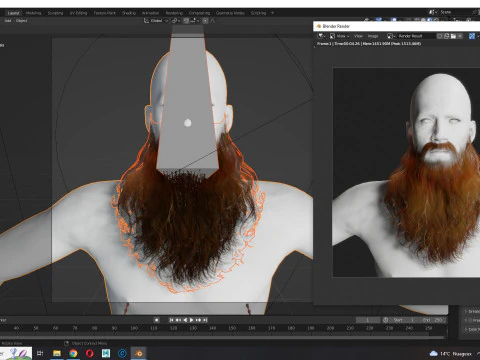Switch to the UV Editing workspace
Viewport: 480px width, 360px height.
click(x=78, y=13)
